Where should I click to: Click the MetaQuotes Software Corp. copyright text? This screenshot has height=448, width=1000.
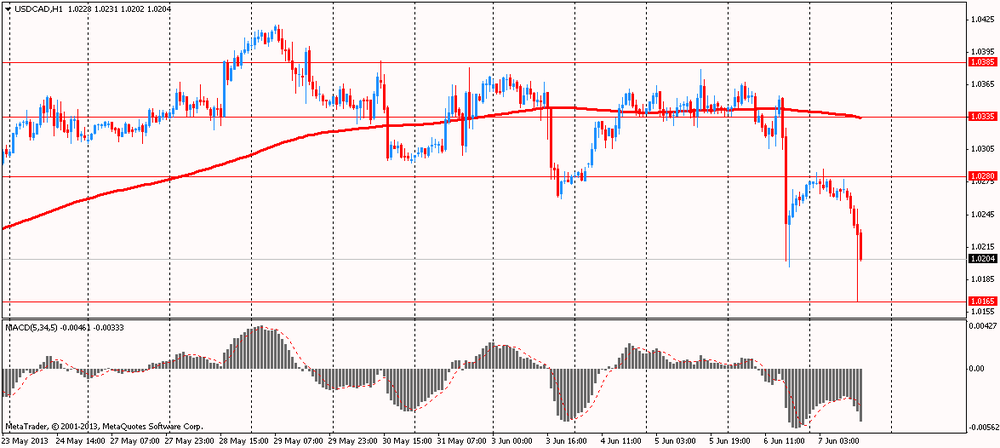pos(109,425)
